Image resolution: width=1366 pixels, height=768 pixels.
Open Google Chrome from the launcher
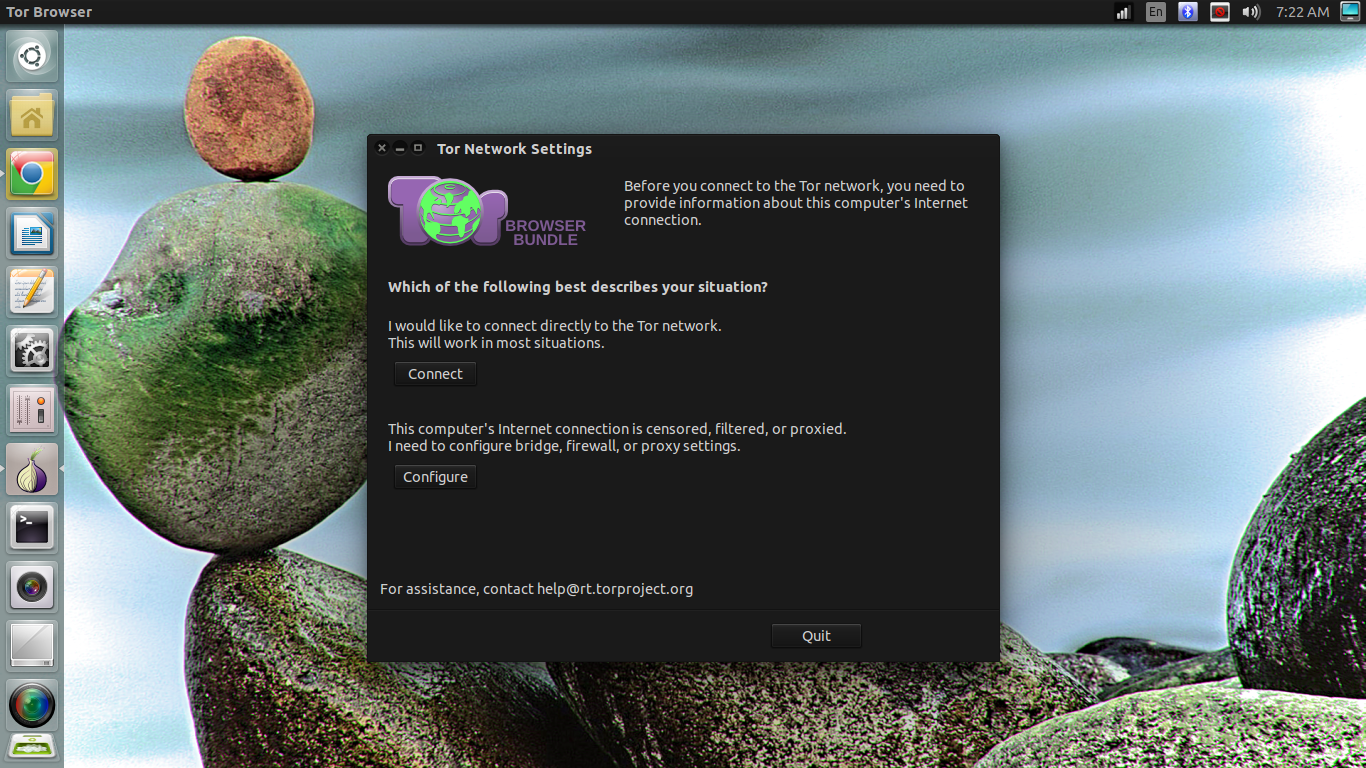click(x=31, y=174)
